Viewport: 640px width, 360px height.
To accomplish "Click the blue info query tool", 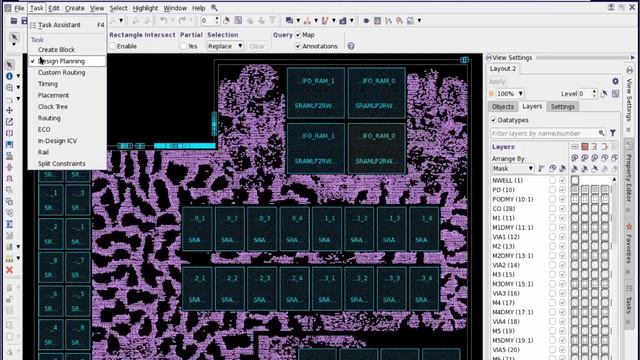I will pyautogui.click(x=9, y=76).
